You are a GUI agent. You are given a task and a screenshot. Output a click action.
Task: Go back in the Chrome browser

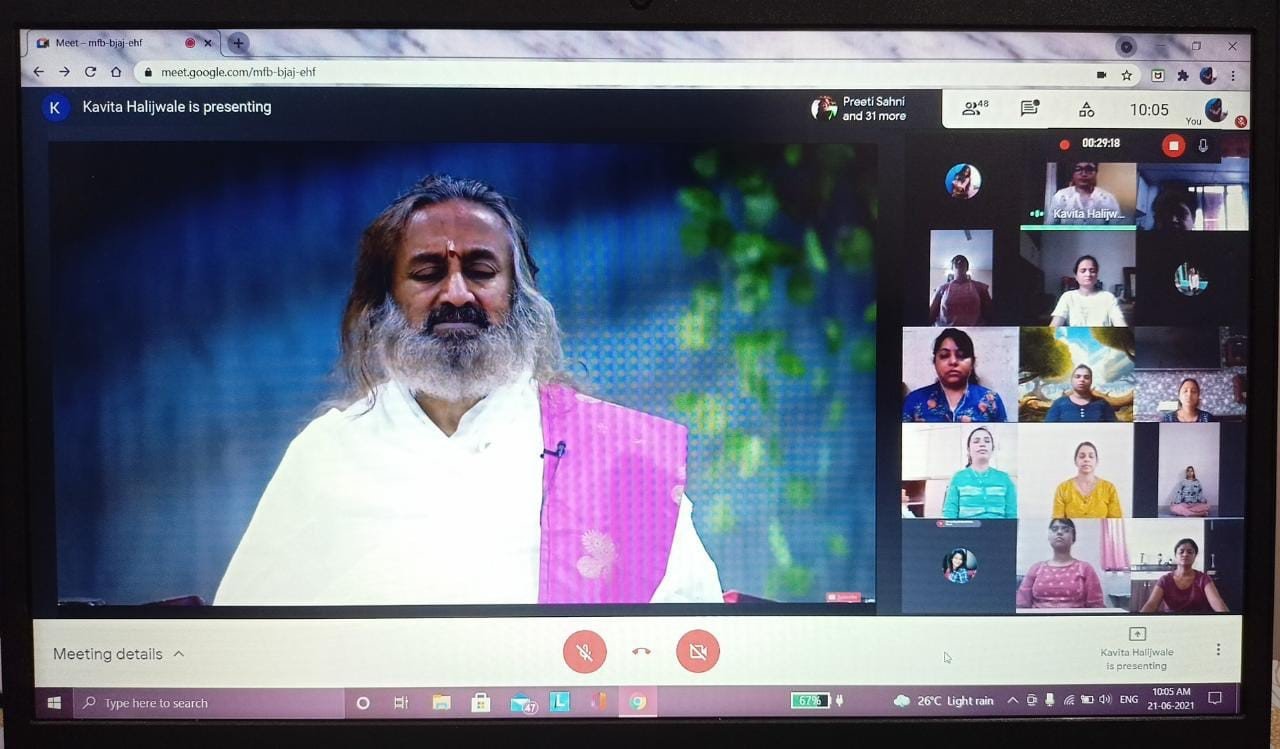point(39,72)
